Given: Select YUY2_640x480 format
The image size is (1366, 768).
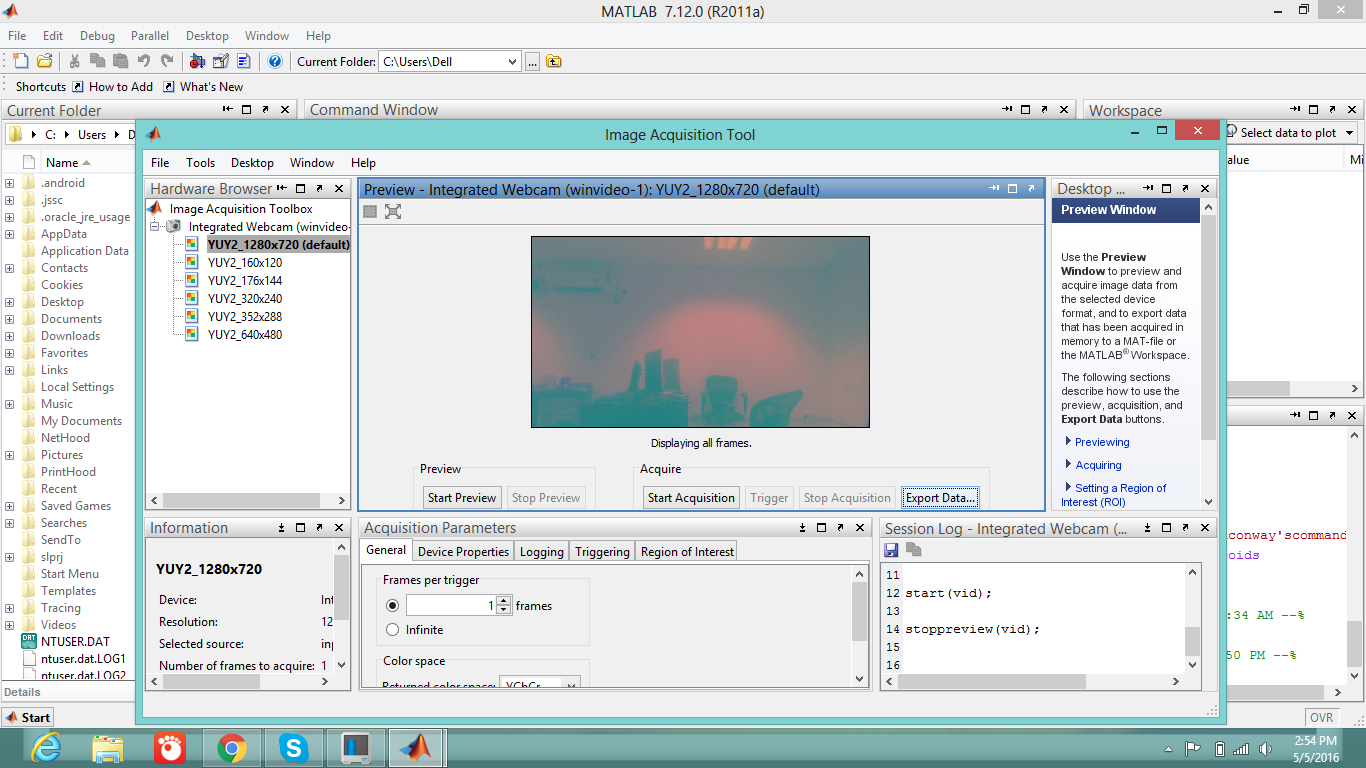Looking at the screenshot, I should 245,335.
